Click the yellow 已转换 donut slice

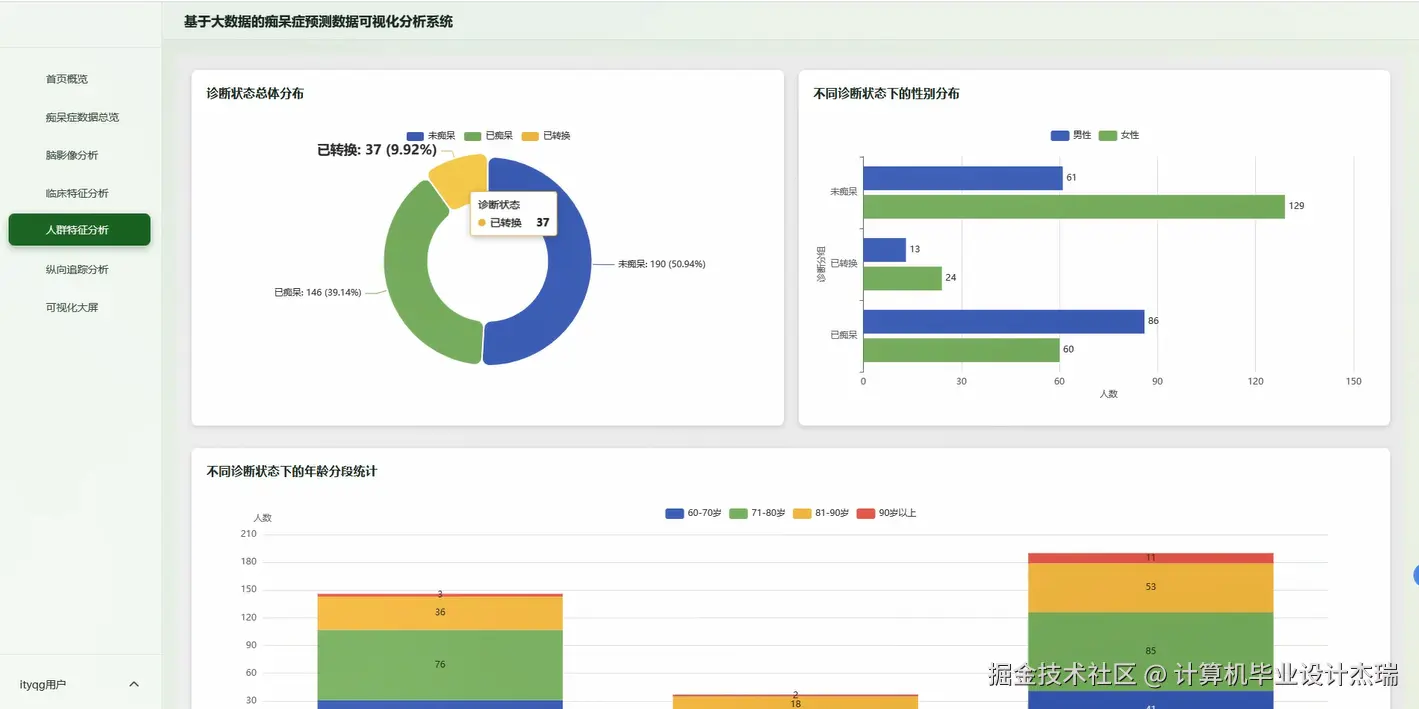coord(456,178)
